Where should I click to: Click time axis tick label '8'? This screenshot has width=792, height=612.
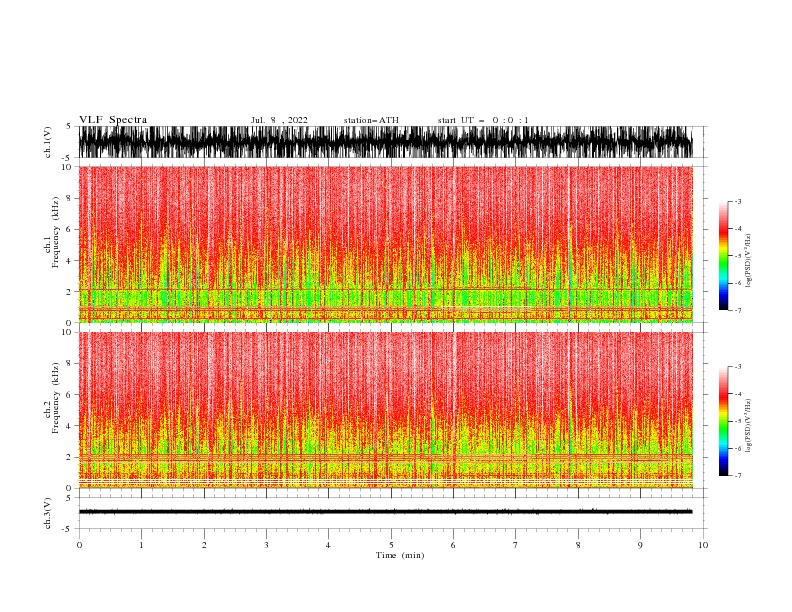(578, 545)
